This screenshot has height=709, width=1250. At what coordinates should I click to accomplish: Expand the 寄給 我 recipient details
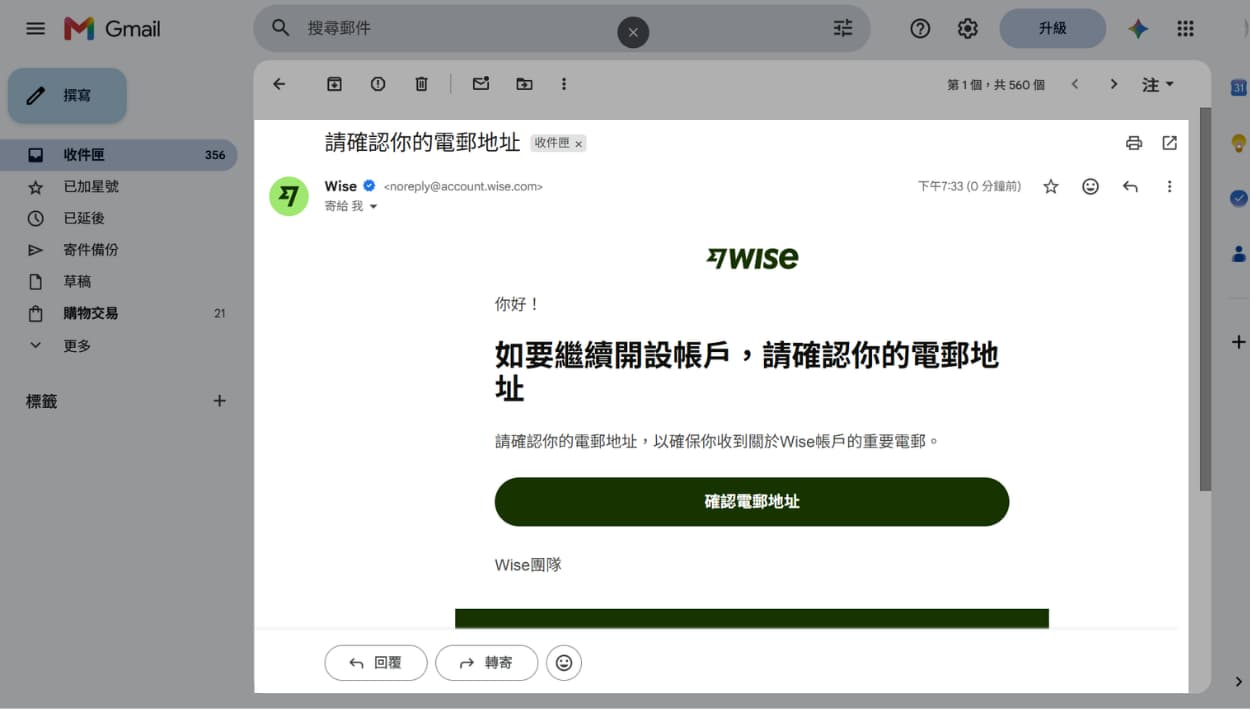pos(374,206)
